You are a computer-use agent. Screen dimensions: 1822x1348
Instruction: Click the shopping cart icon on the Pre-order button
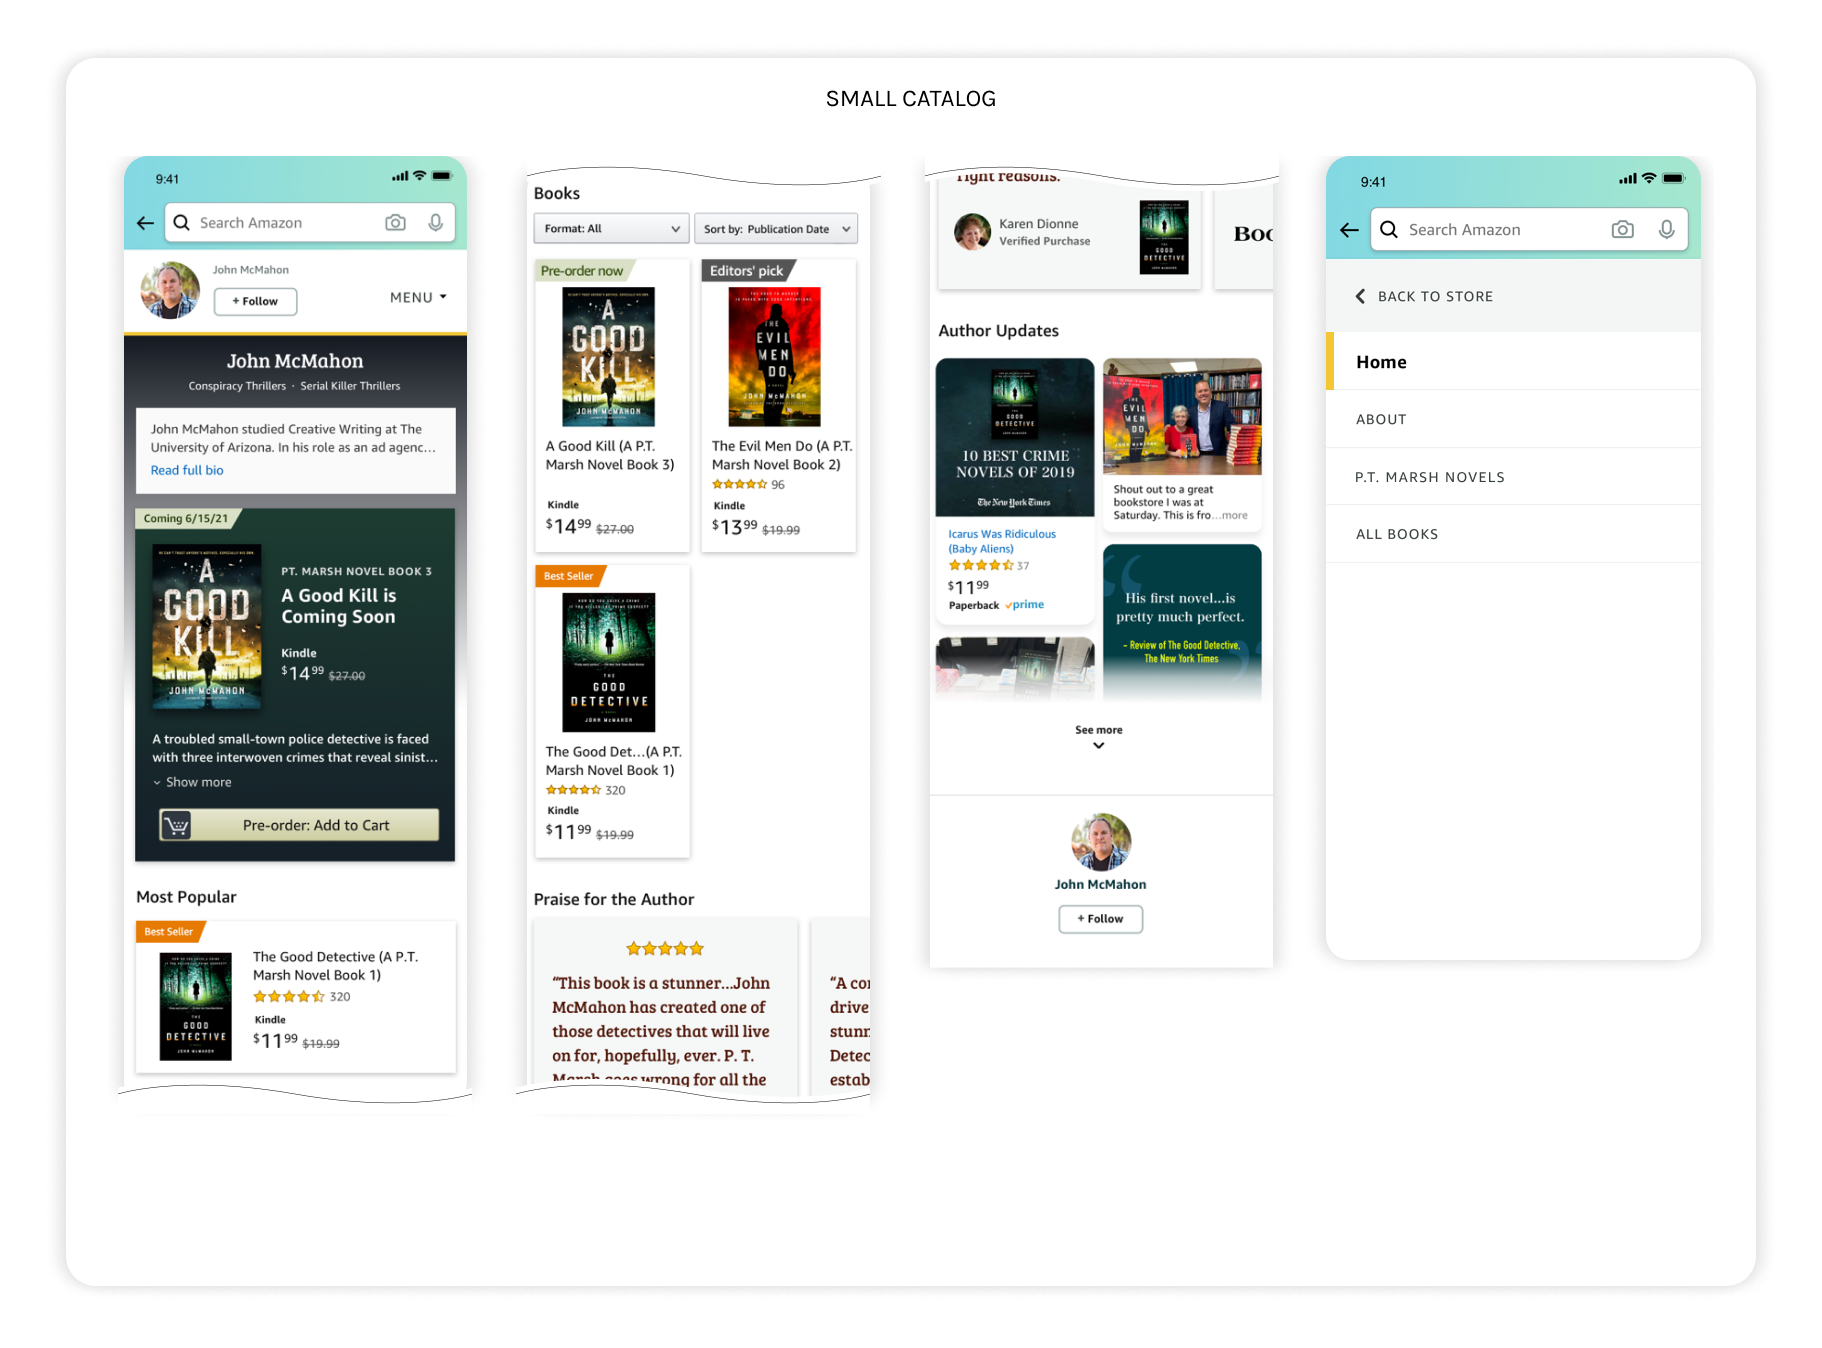click(x=176, y=826)
